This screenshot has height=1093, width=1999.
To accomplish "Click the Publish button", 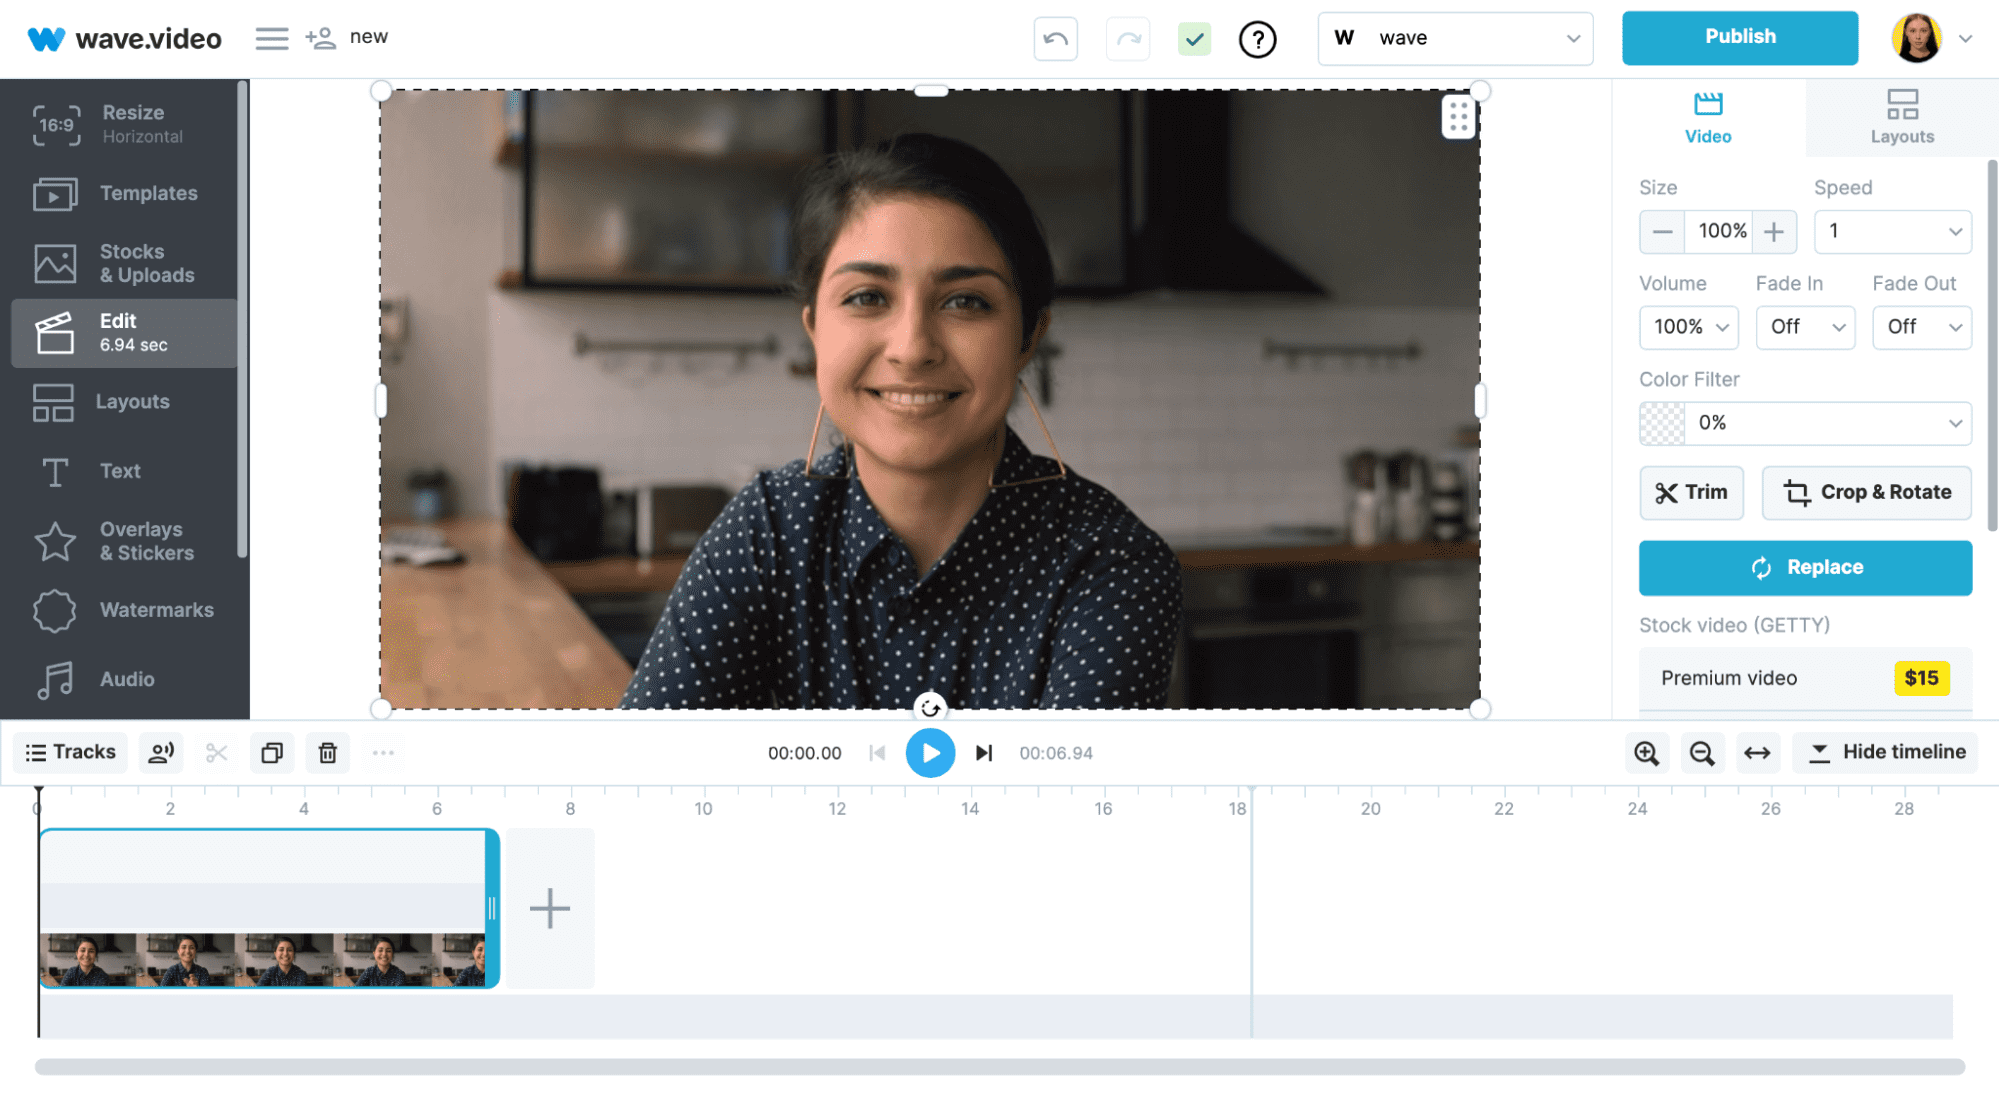I will pyautogui.click(x=1739, y=37).
